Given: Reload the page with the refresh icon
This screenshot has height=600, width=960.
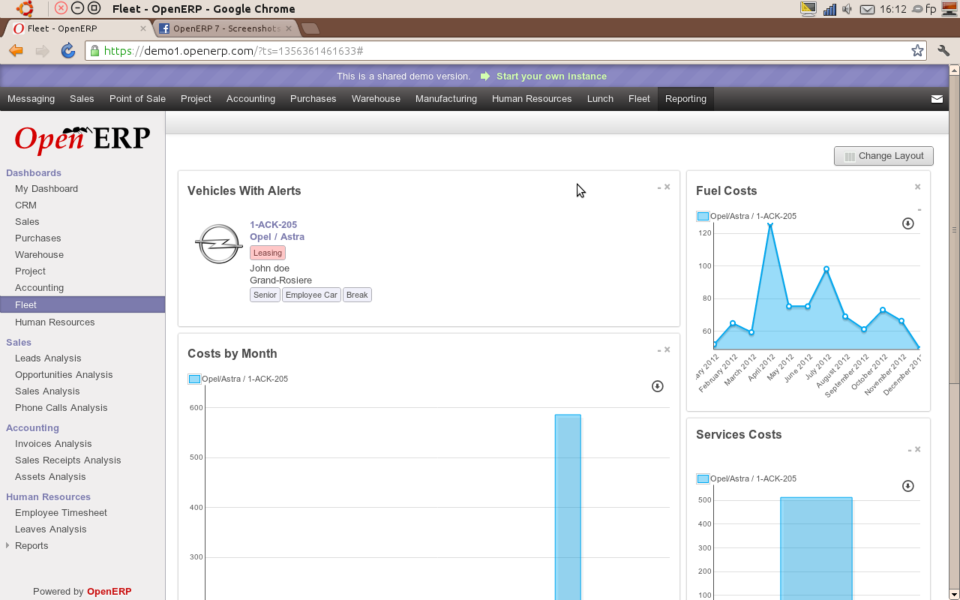Looking at the screenshot, I should [x=67, y=51].
